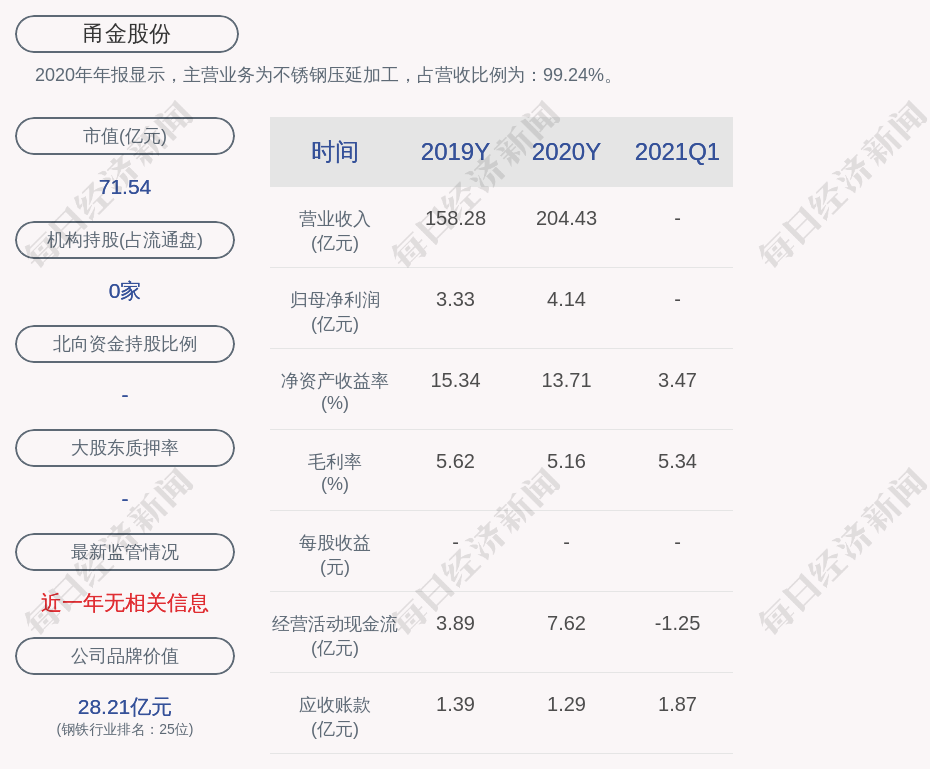
Task: Click the 甬金股份 company name pill
Action: (126, 34)
